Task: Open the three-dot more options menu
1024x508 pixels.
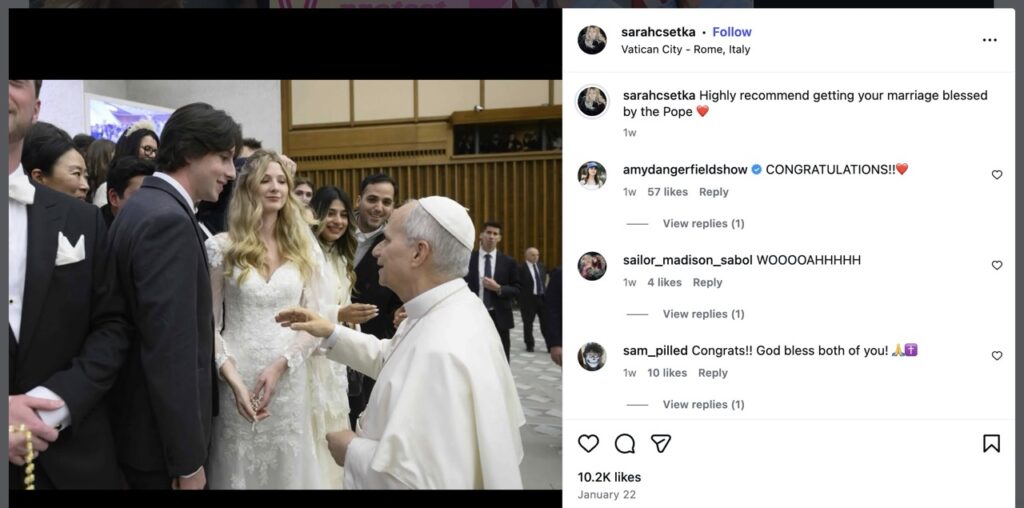Action: [x=989, y=40]
